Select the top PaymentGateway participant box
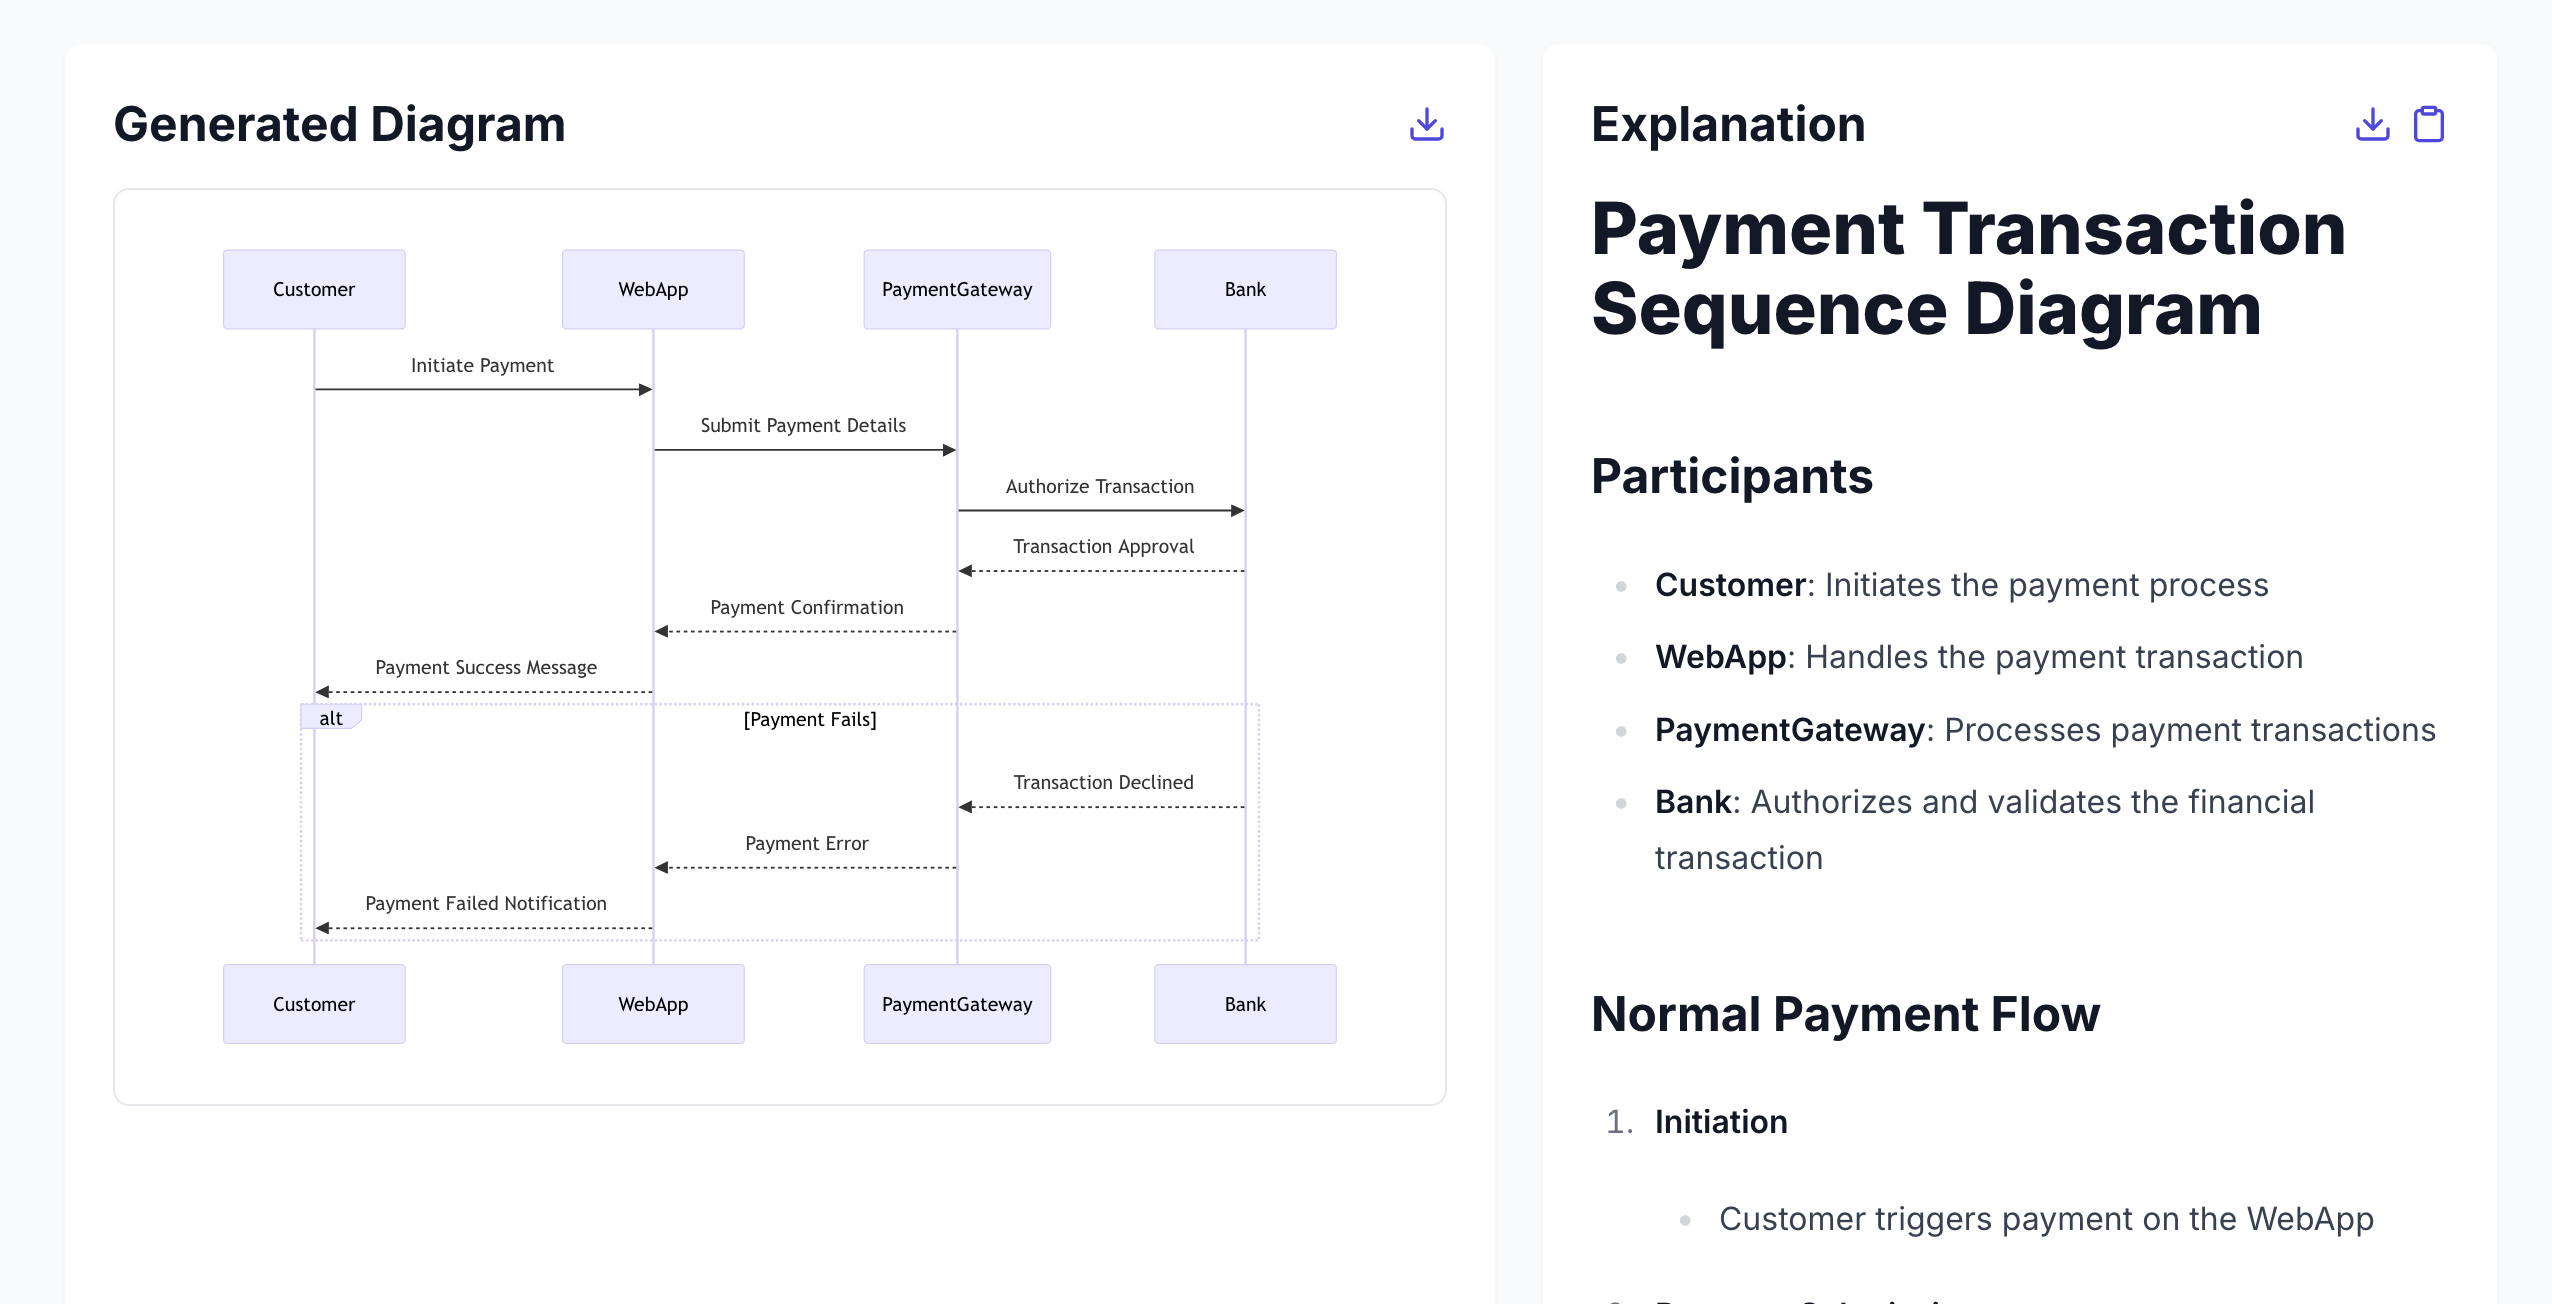This screenshot has height=1304, width=2552. pyautogui.click(x=956, y=289)
